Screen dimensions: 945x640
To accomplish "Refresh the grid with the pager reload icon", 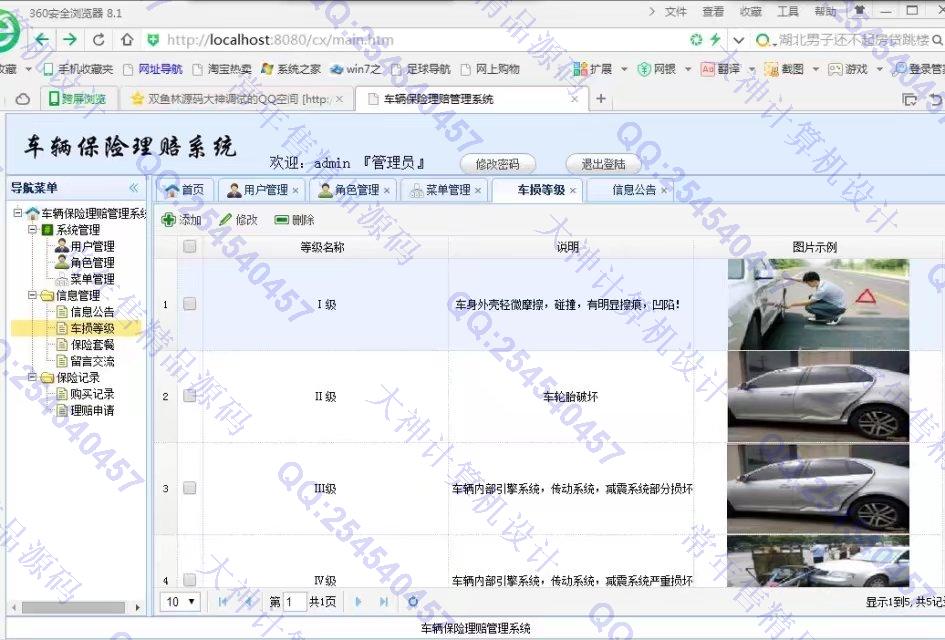I will pos(413,601).
